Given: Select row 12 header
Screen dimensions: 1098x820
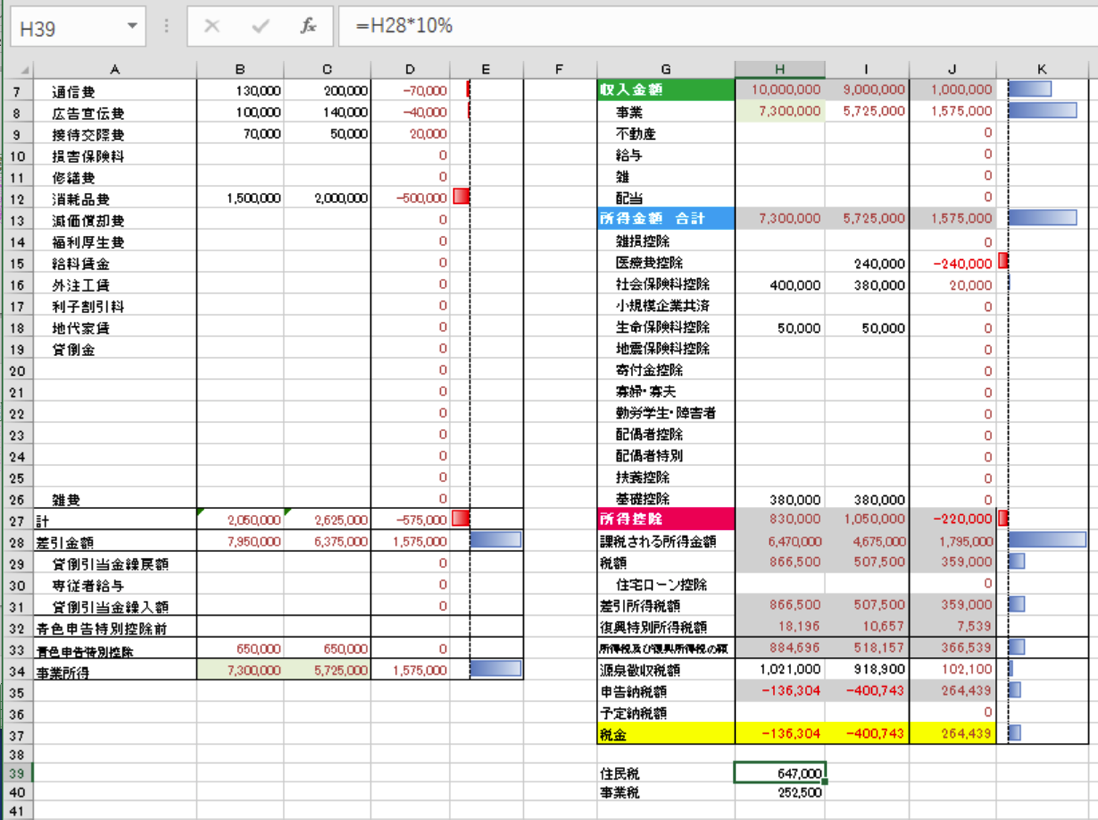Looking at the screenshot, I should click(x=17, y=199).
